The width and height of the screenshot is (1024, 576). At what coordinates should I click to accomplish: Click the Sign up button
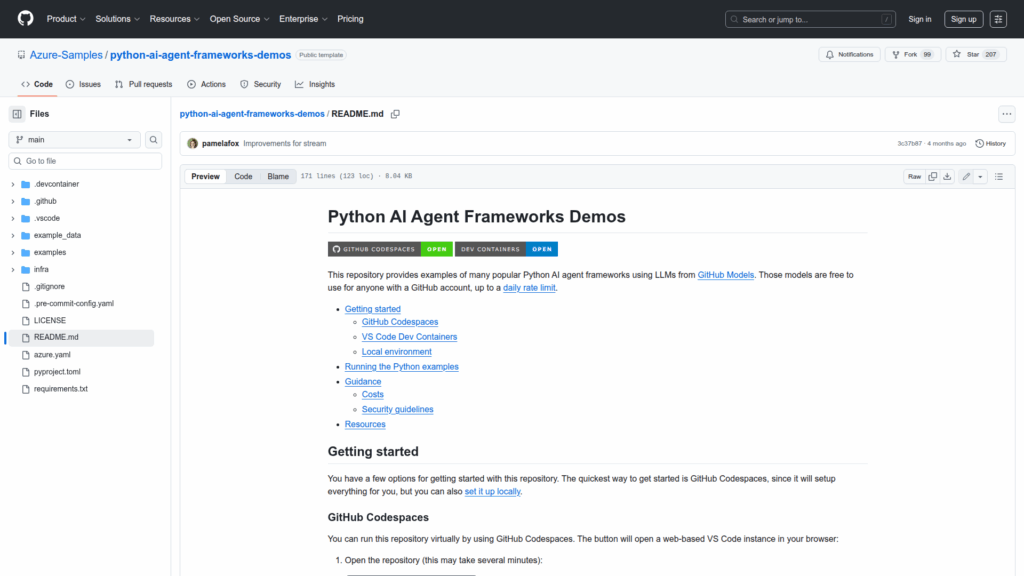963,19
